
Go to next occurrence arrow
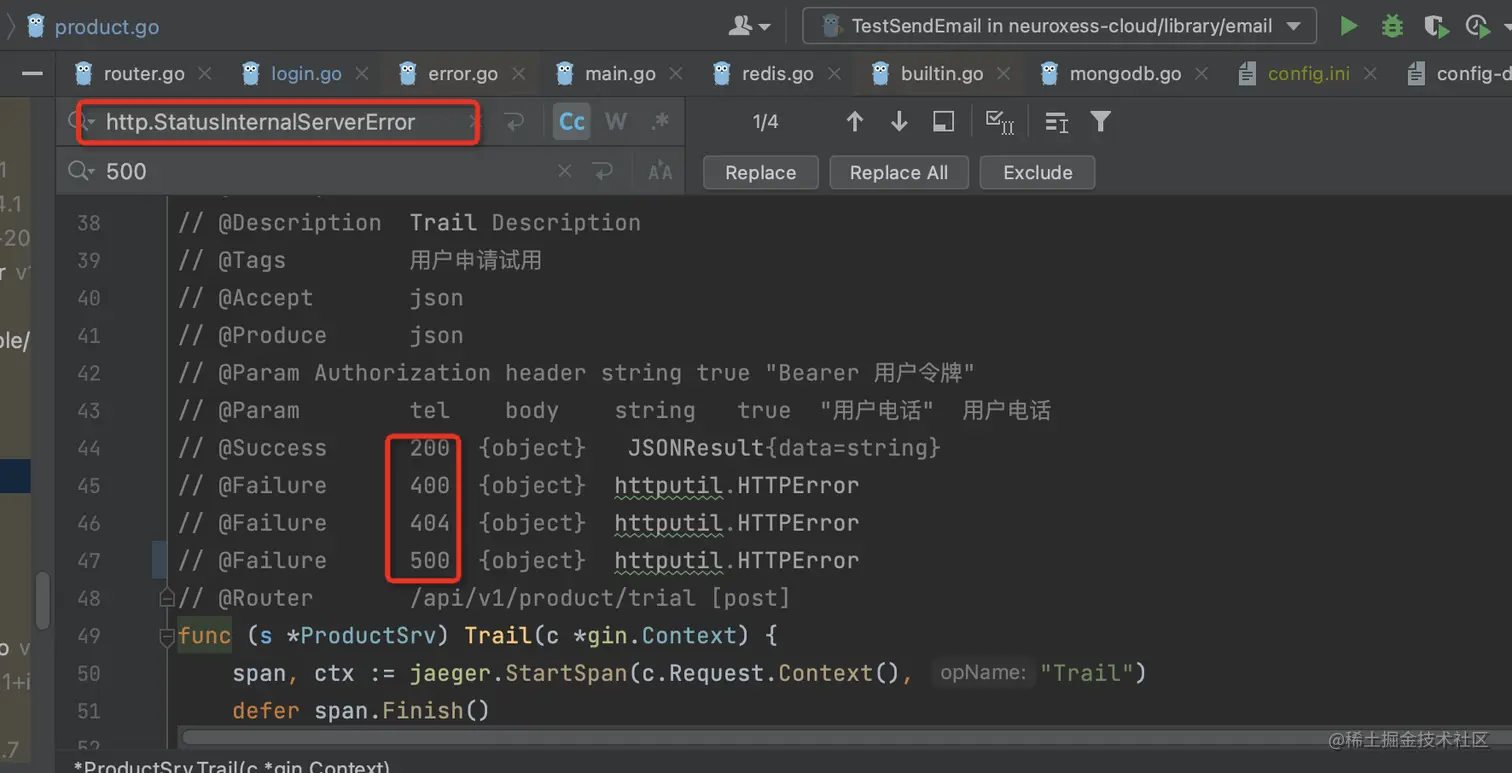click(x=899, y=122)
